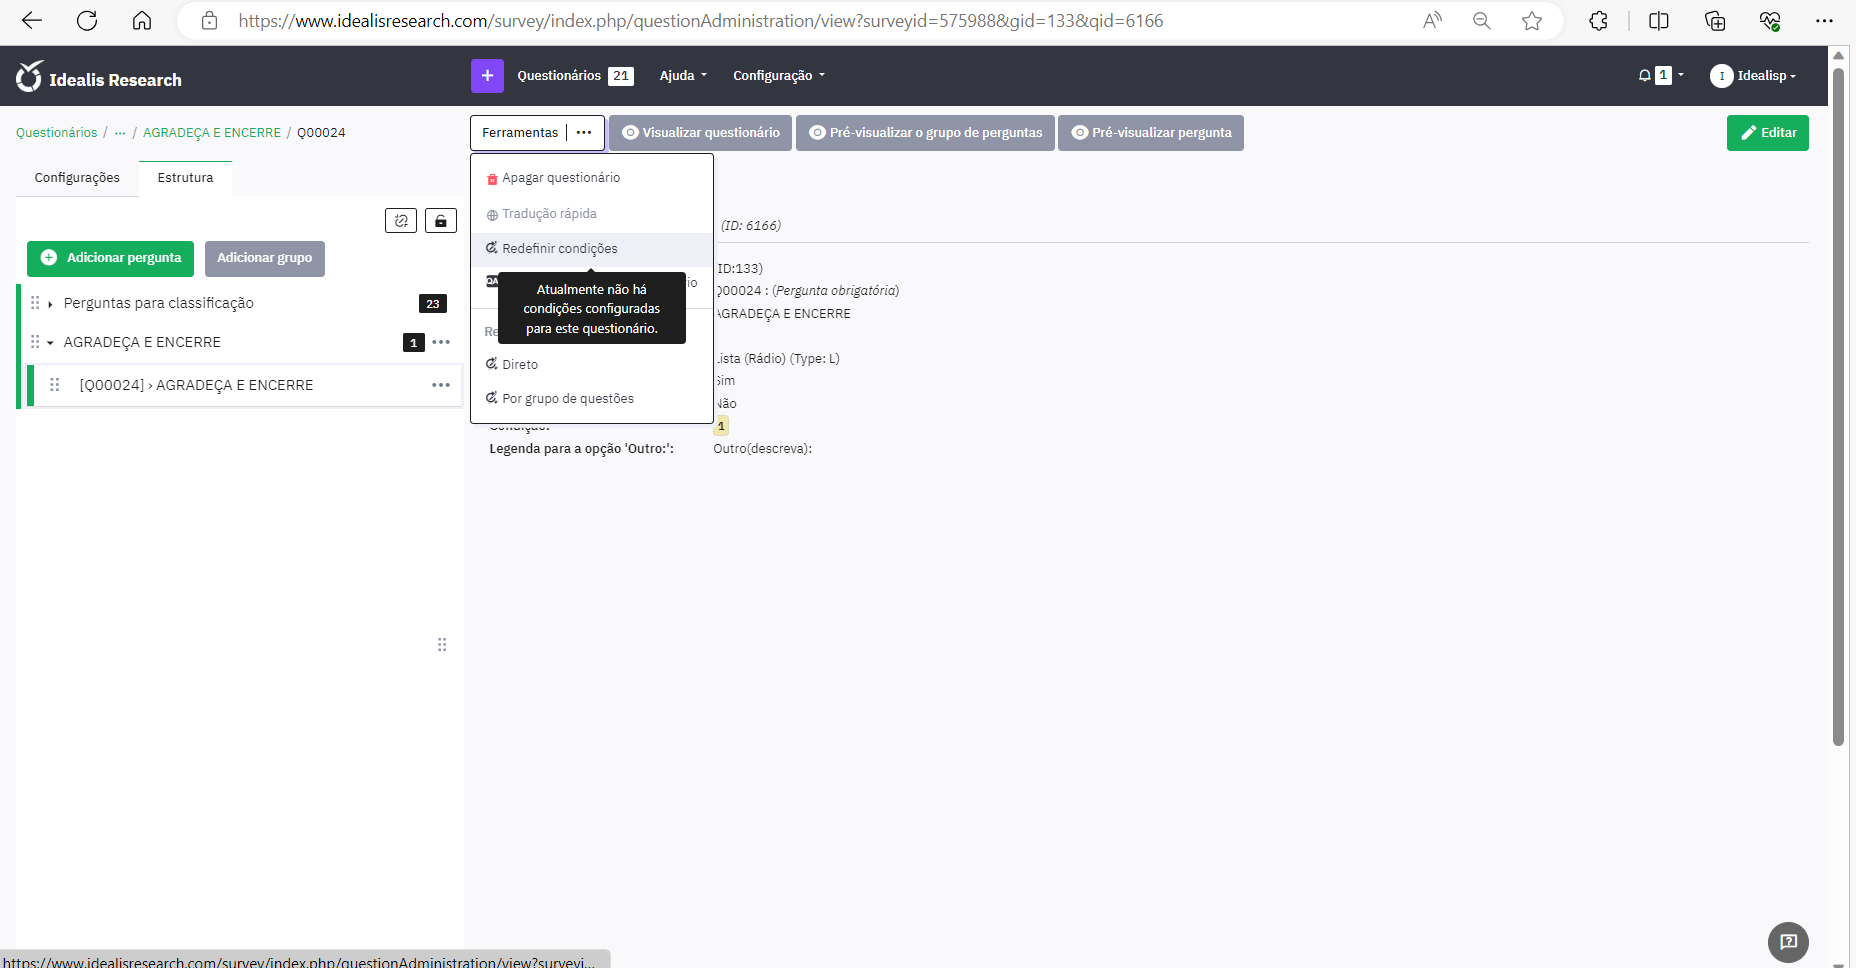Expand the Perguntas para classificação group

[50, 304]
